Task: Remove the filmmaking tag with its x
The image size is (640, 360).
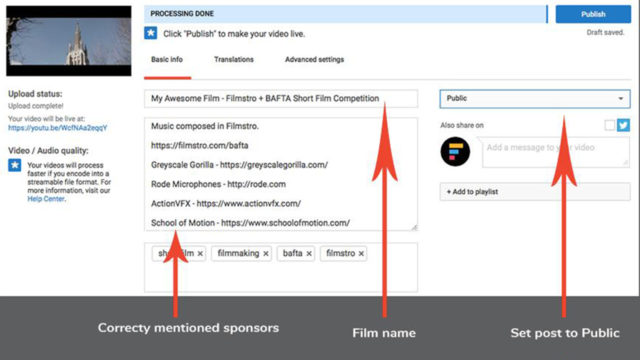Action: coord(266,254)
